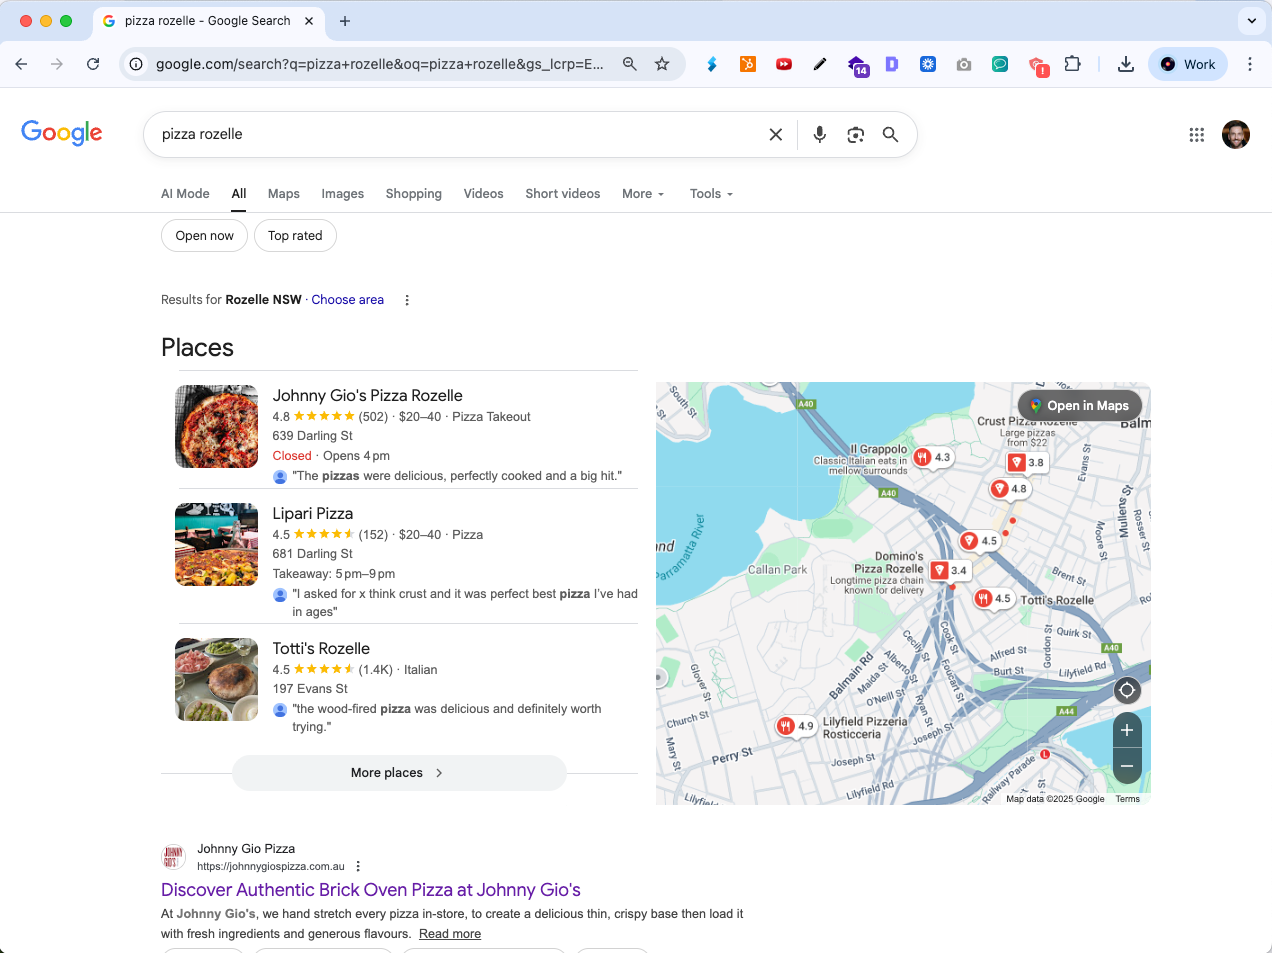
Task: Click the Lipari Pizza restaurant thumbnail
Action: [x=216, y=544]
